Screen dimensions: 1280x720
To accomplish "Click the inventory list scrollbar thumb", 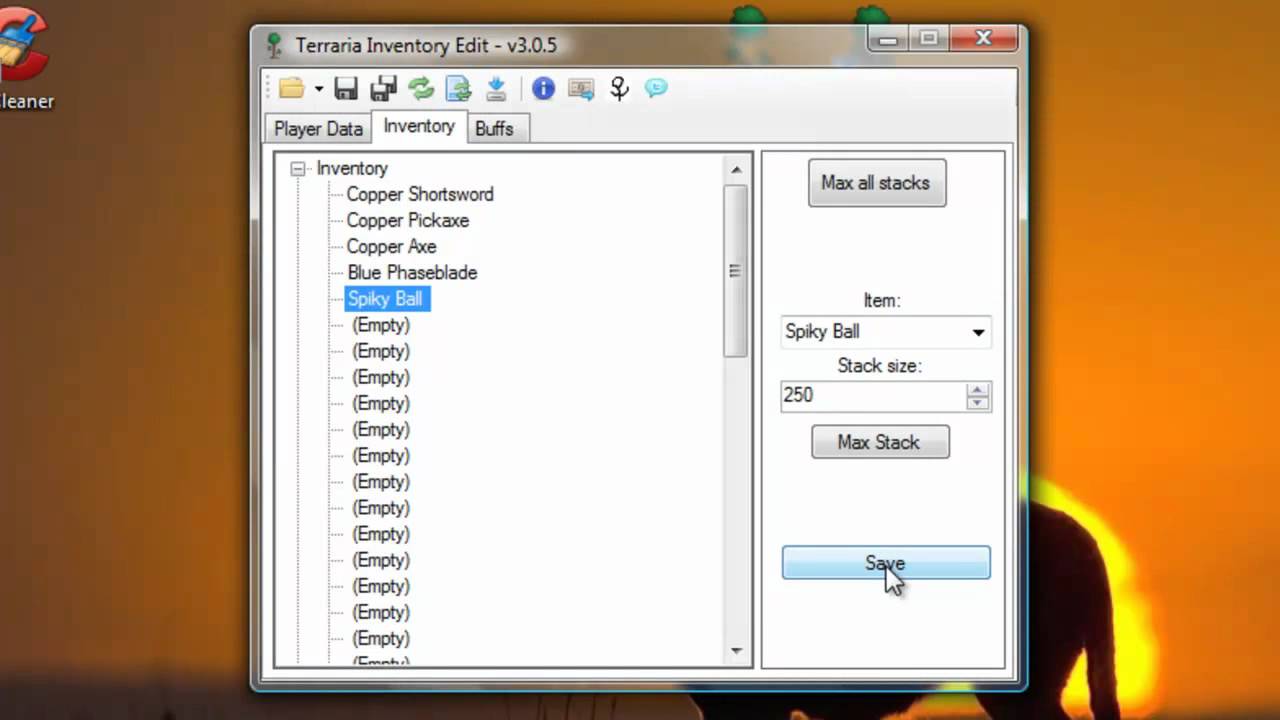I will coord(737,271).
